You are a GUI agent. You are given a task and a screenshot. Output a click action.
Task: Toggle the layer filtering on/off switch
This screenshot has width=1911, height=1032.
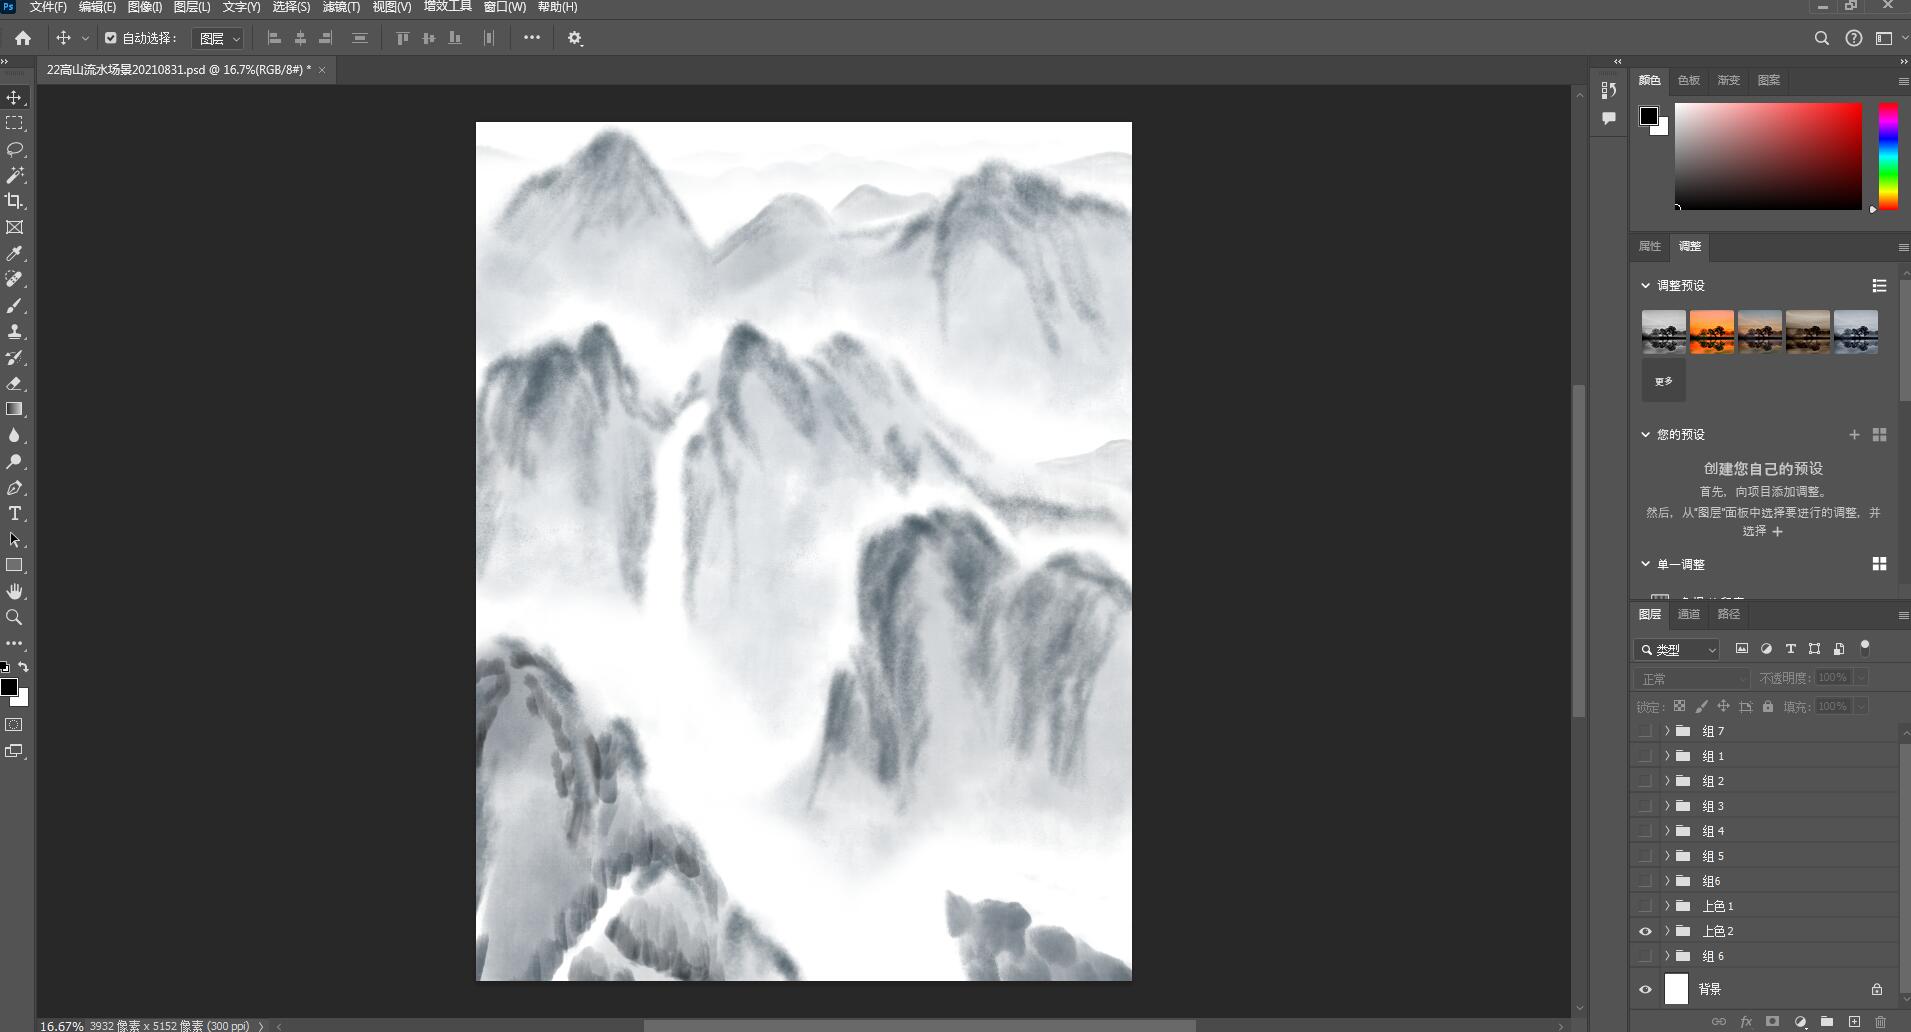[x=1864, y=648]
